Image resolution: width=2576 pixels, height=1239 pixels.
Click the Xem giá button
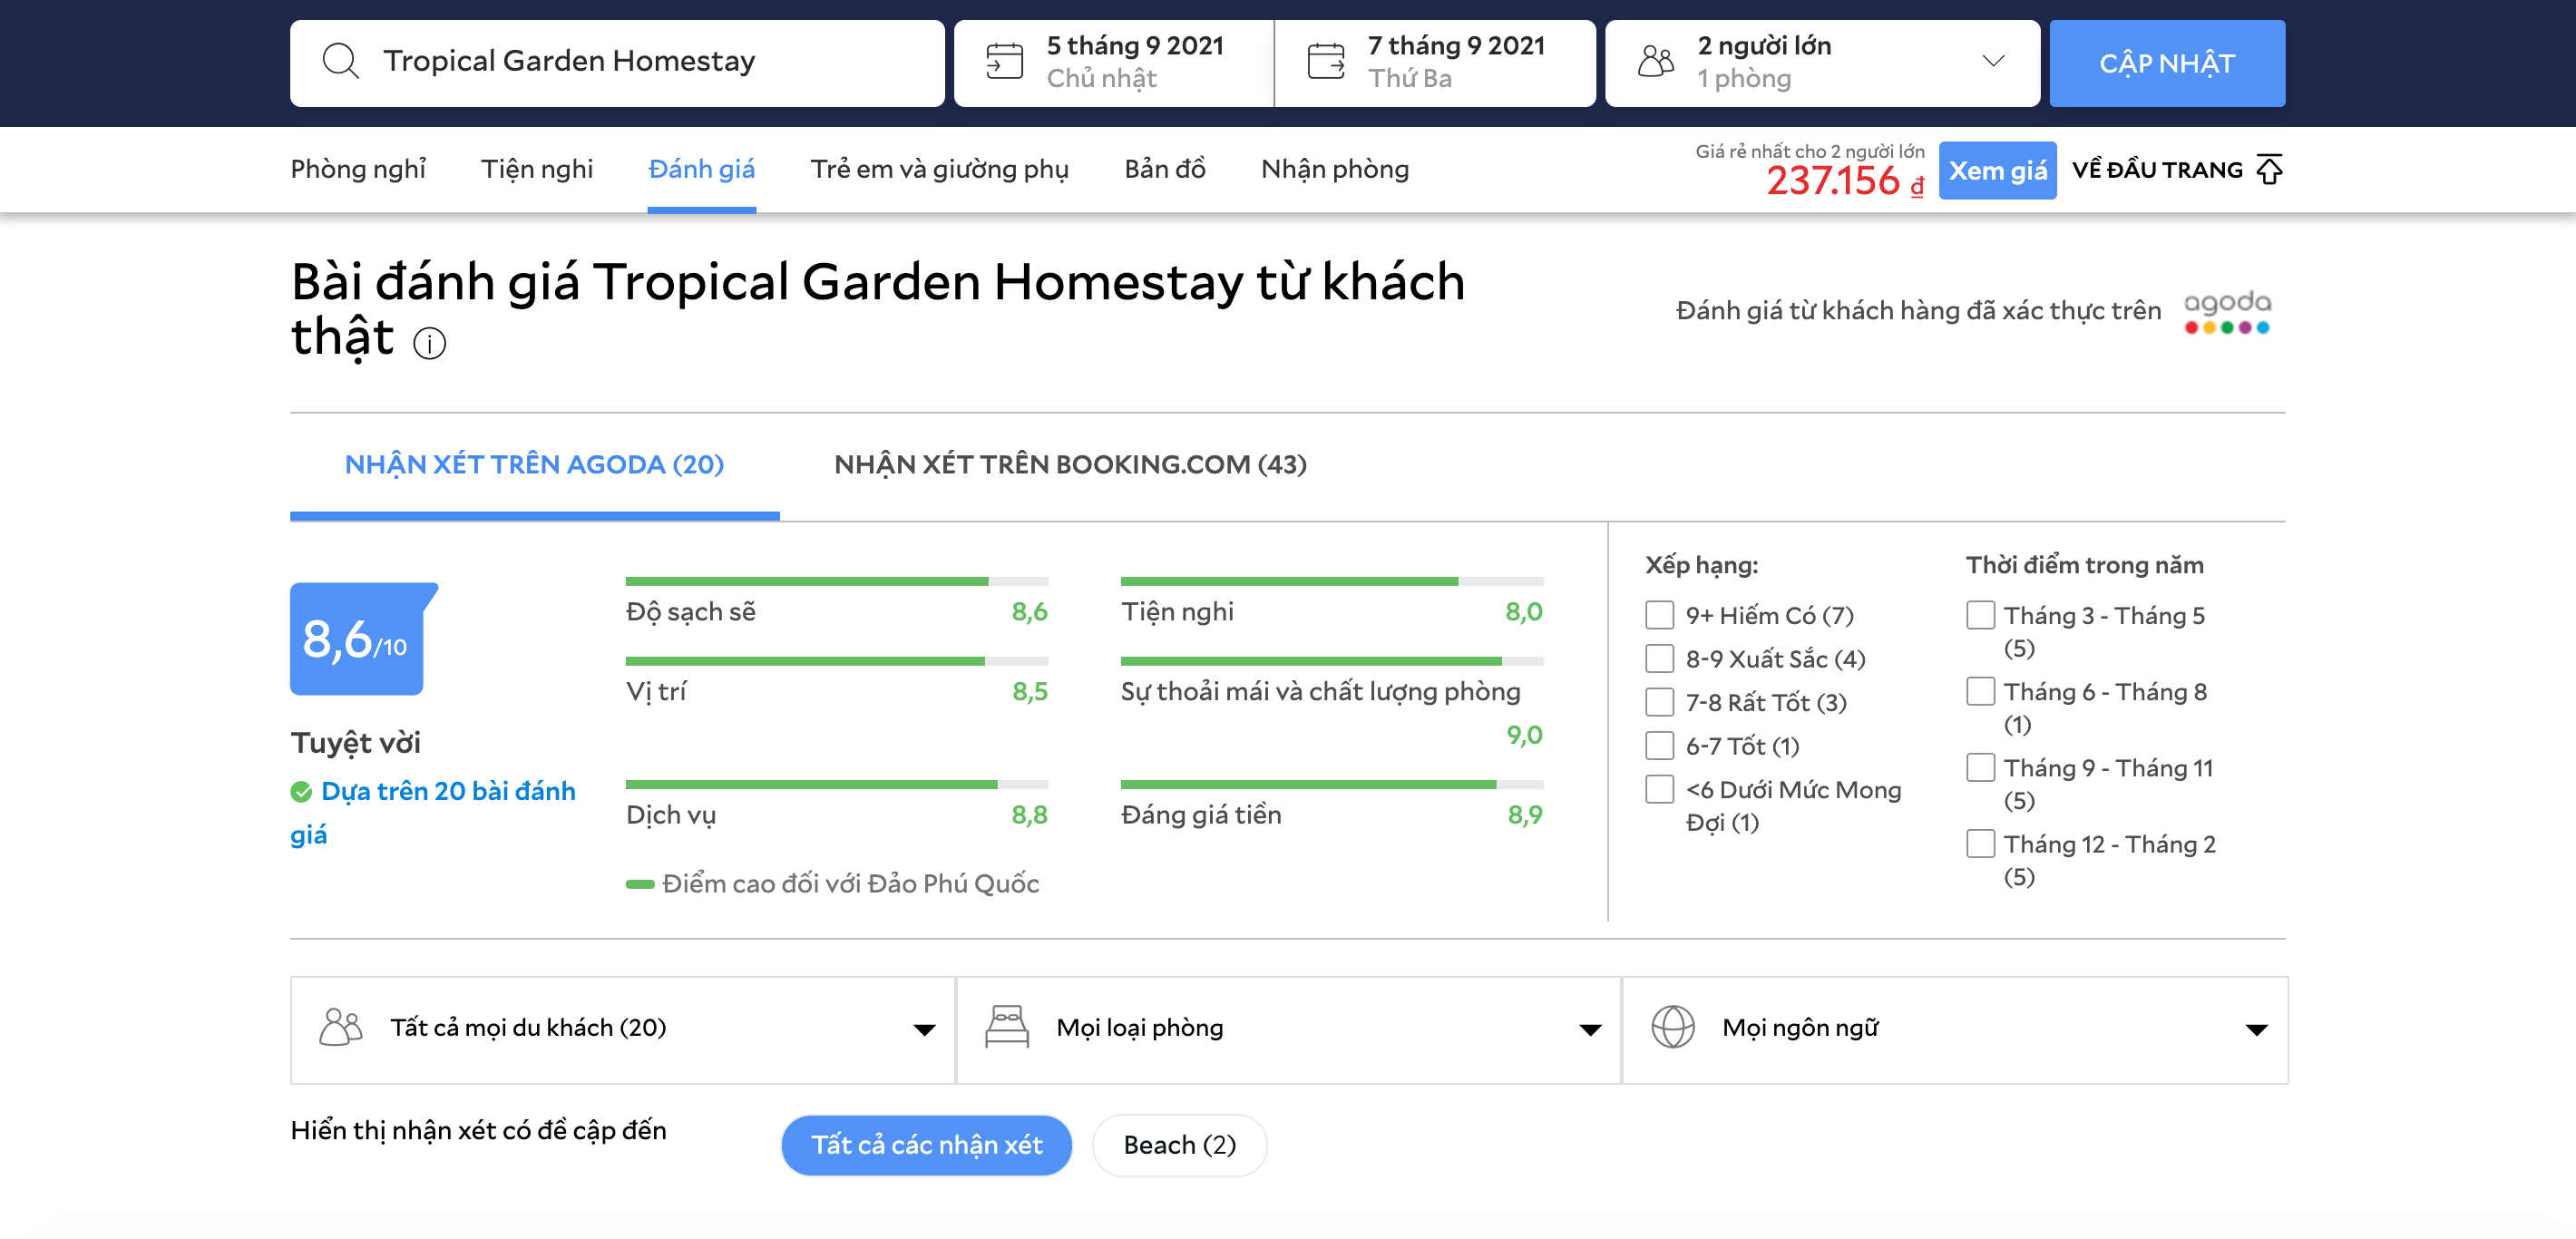point(1997,171)
